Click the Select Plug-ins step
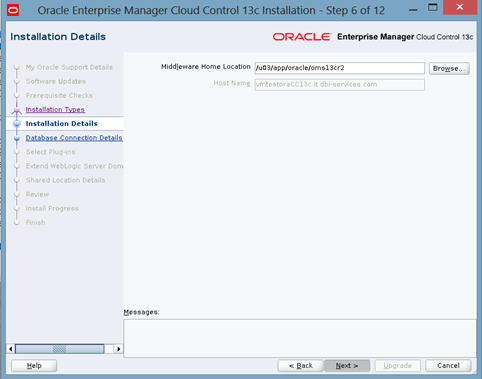482x379 pixels. click(50, 152)
